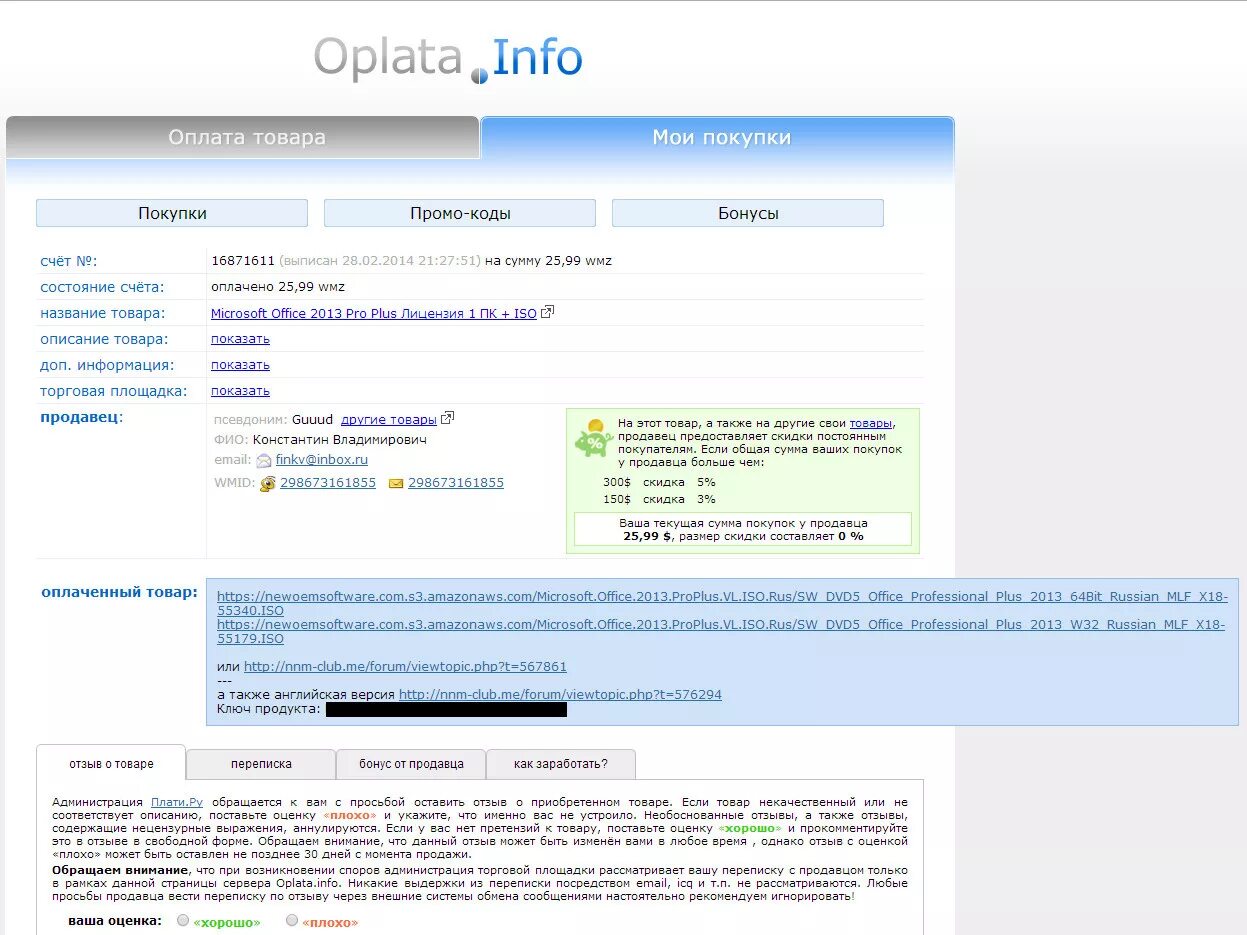Click the Oplata.Info logo

tap(448, 58)
